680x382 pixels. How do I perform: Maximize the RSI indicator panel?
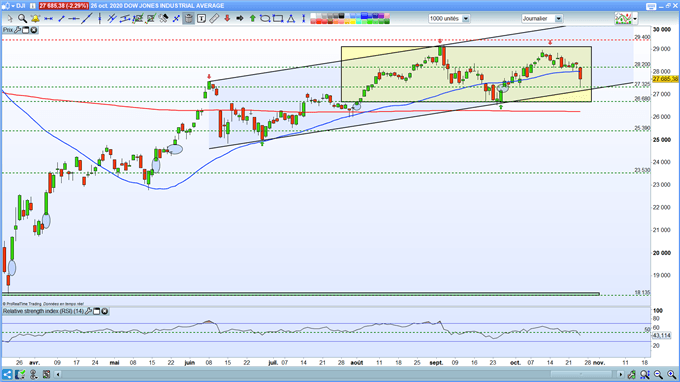97,311
